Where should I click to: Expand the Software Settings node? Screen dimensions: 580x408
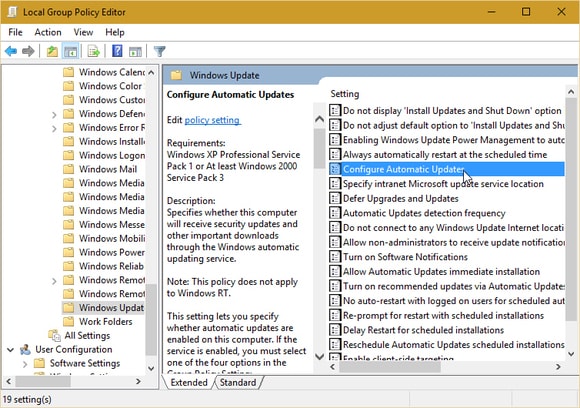(25, 364)
